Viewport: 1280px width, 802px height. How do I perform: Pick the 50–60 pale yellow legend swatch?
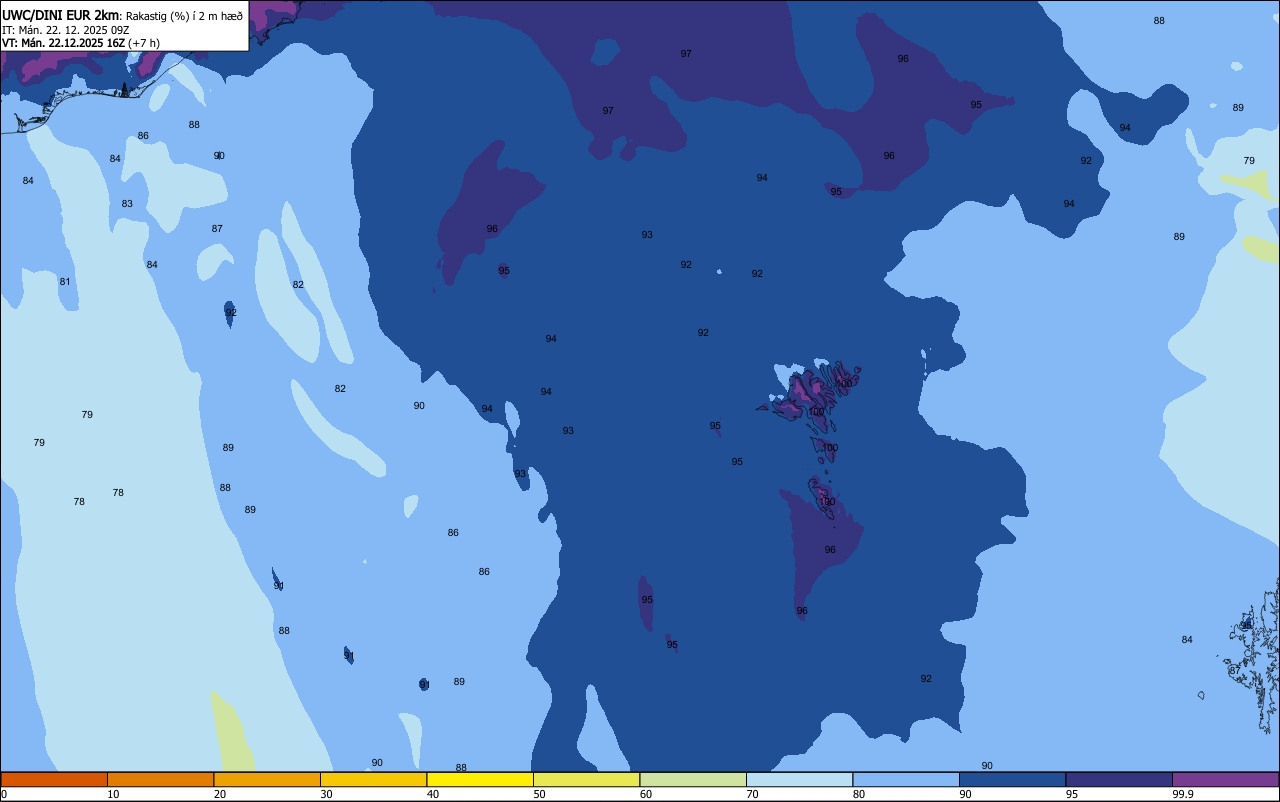pyautogui.click(x=586, y=779)
